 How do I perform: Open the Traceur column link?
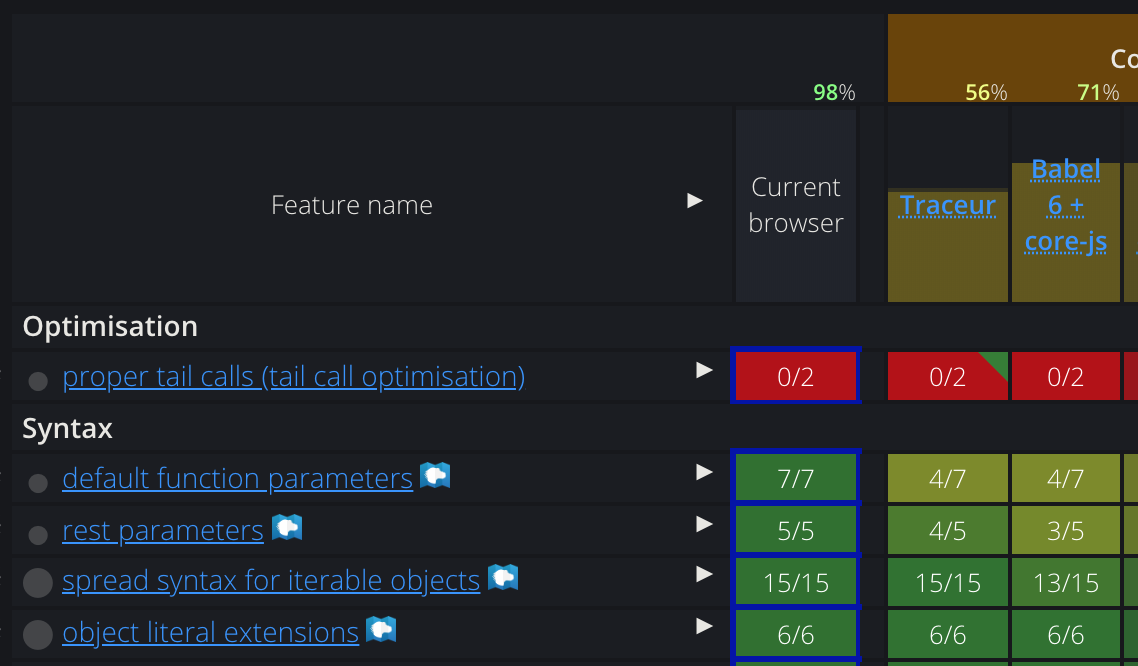(946, 205)
